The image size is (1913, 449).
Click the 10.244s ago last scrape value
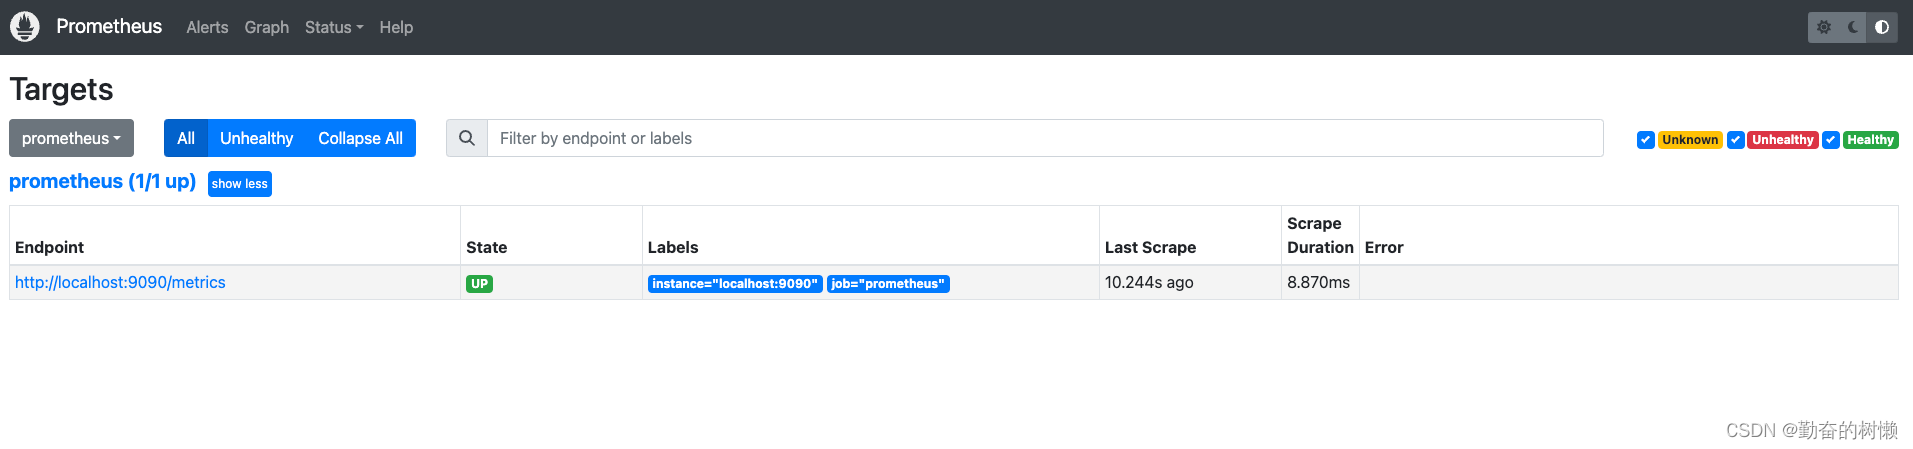1149,282
